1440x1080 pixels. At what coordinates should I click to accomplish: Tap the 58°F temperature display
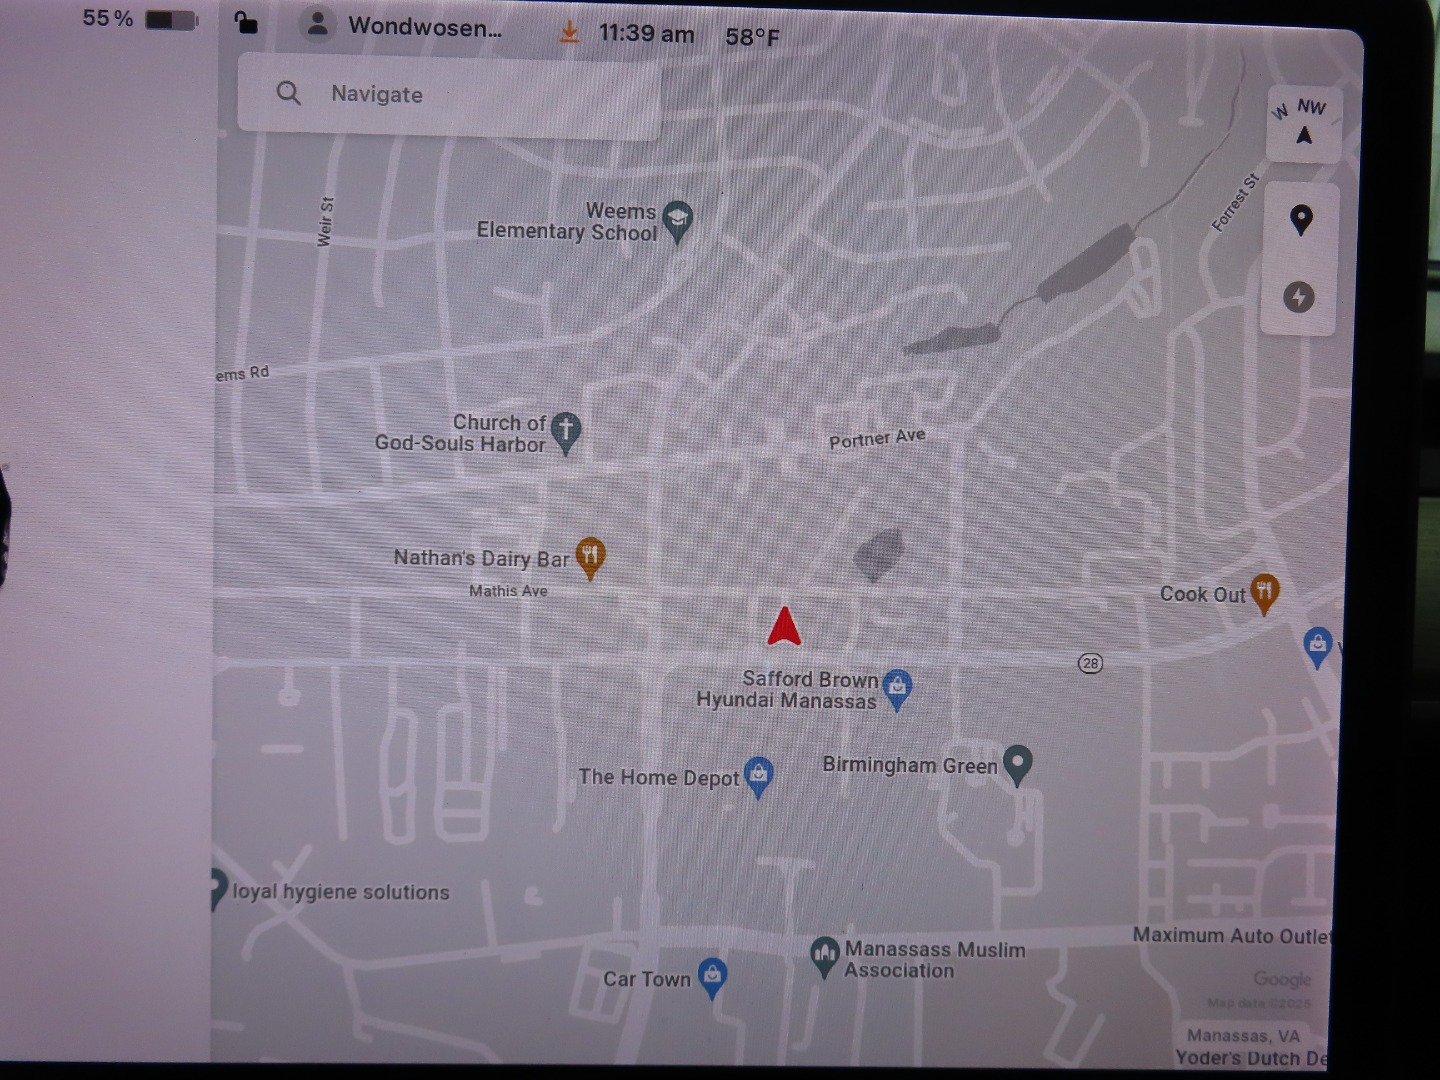752,37
